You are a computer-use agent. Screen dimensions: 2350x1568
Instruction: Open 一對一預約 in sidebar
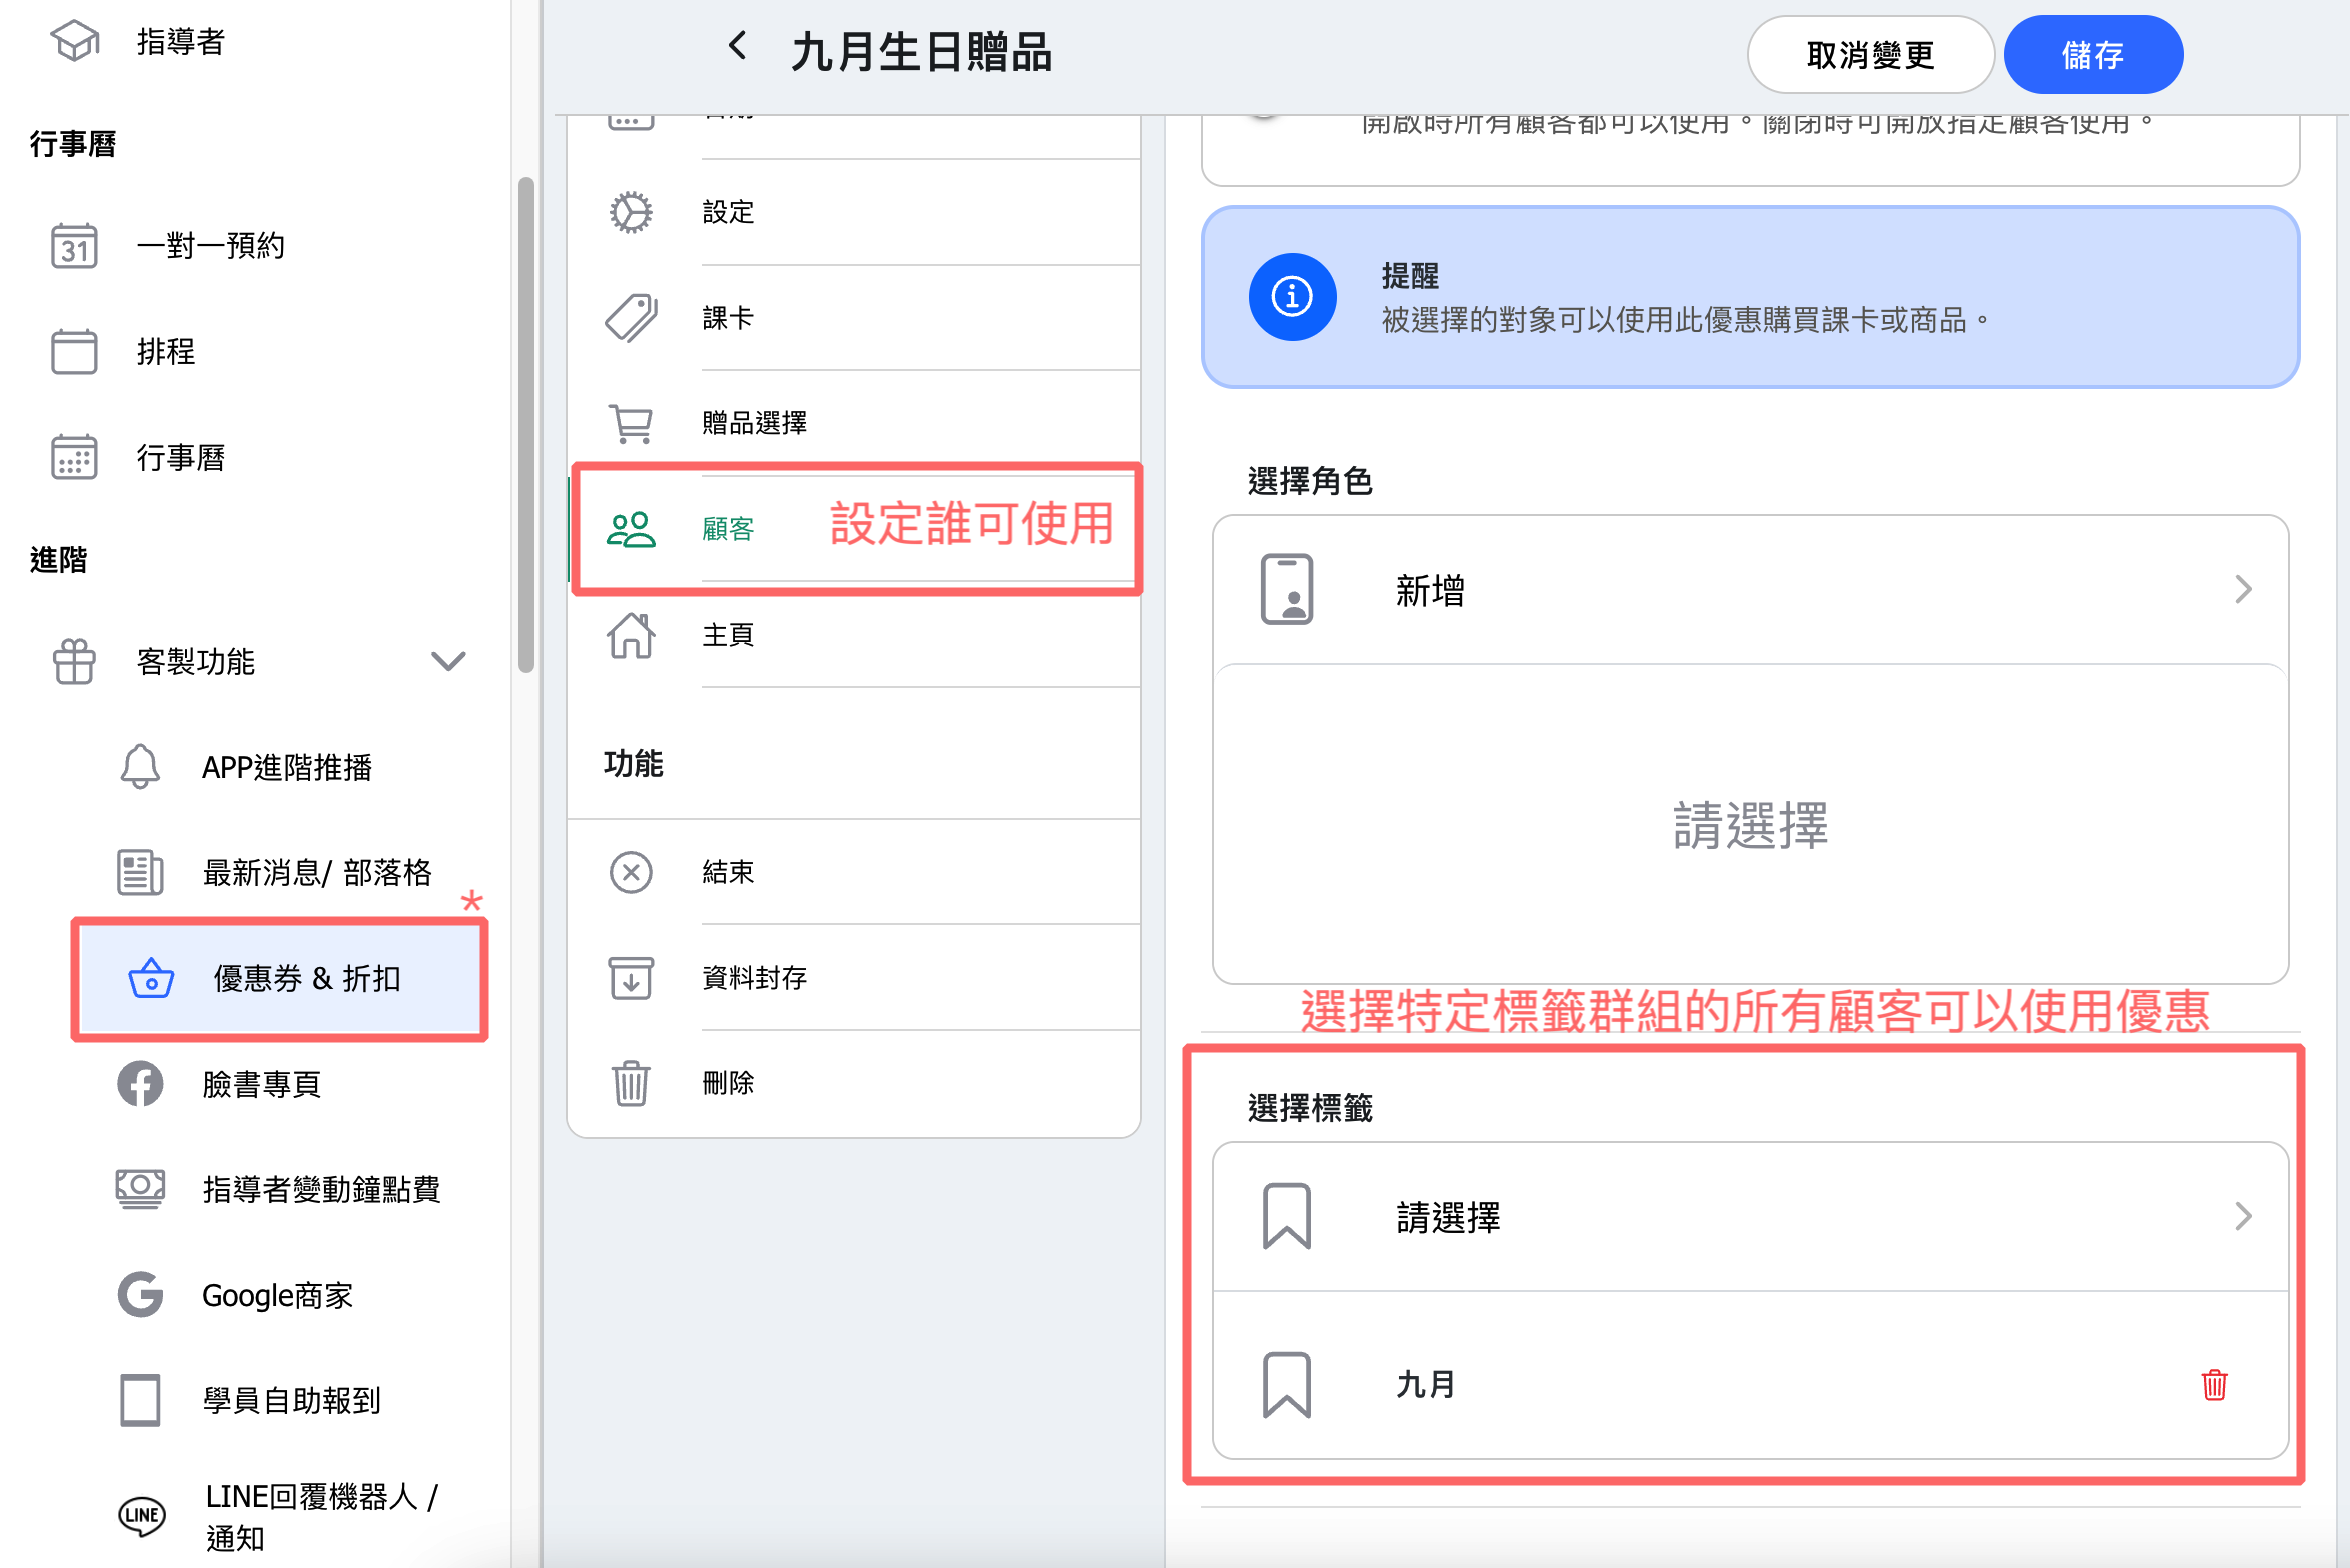[210, 246]
